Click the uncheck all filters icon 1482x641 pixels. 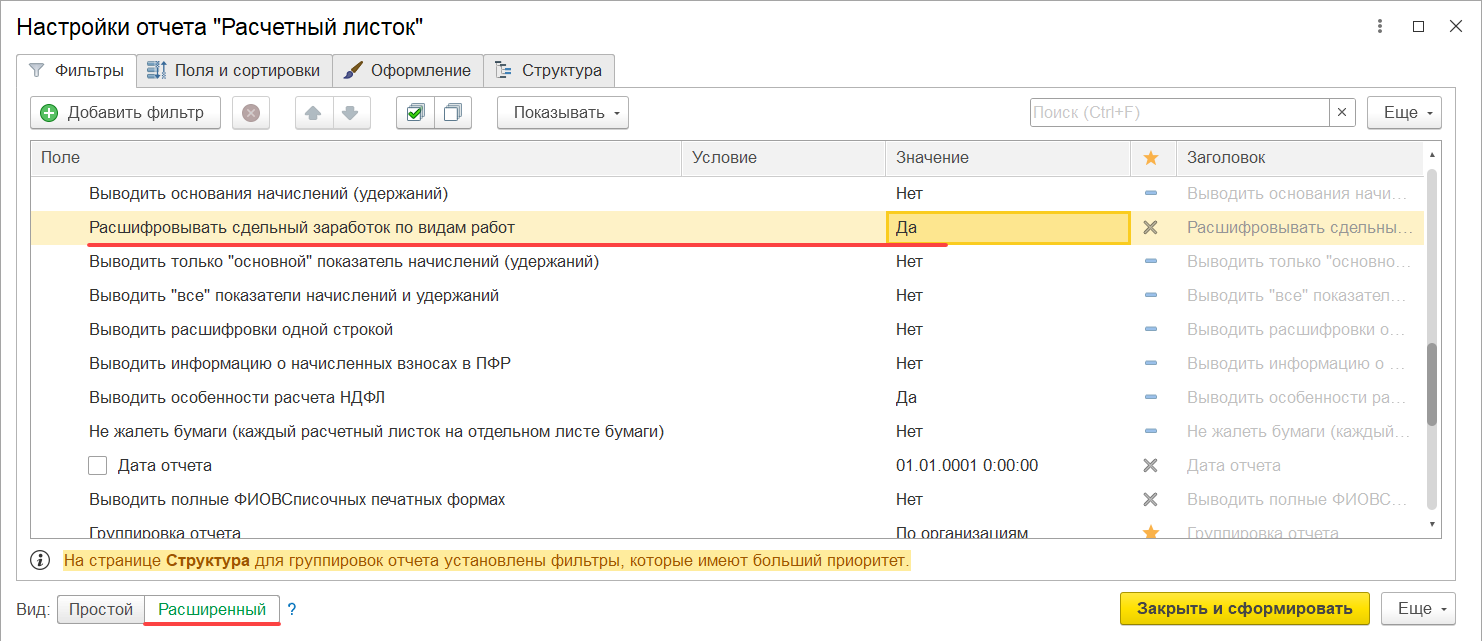pyautogui.click(x=452, y=113)
